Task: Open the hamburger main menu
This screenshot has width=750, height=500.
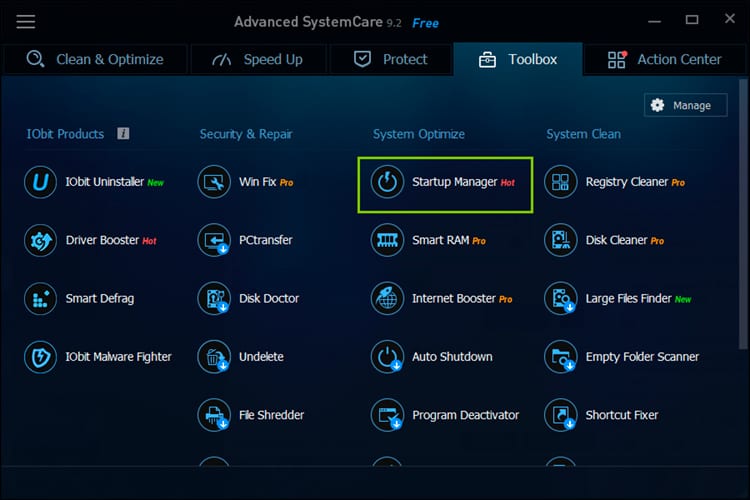Action: [26, 22]
